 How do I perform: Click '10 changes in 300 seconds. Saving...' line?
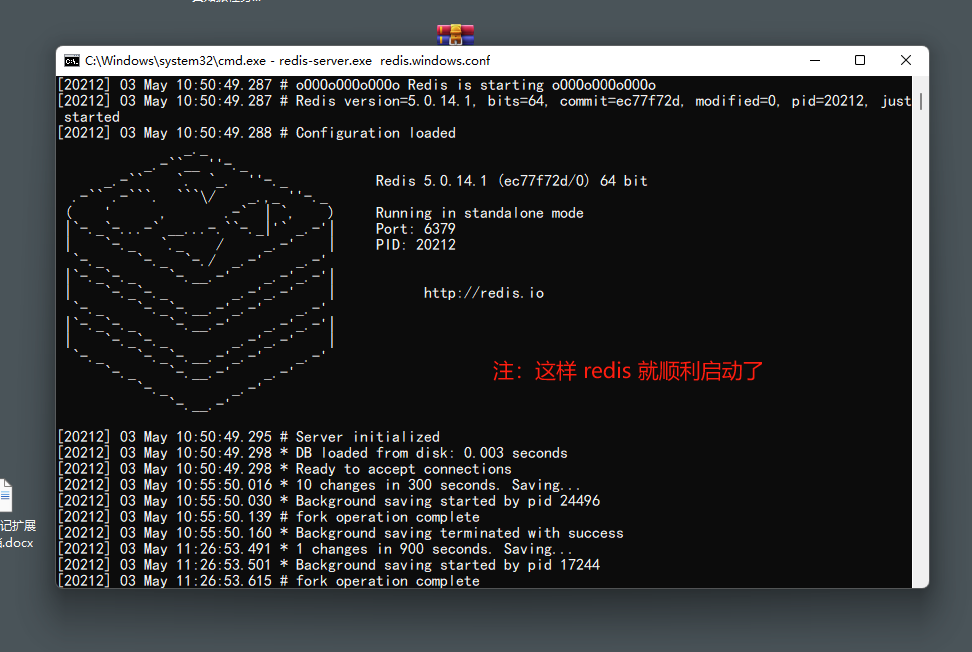[x=319, y=485]
